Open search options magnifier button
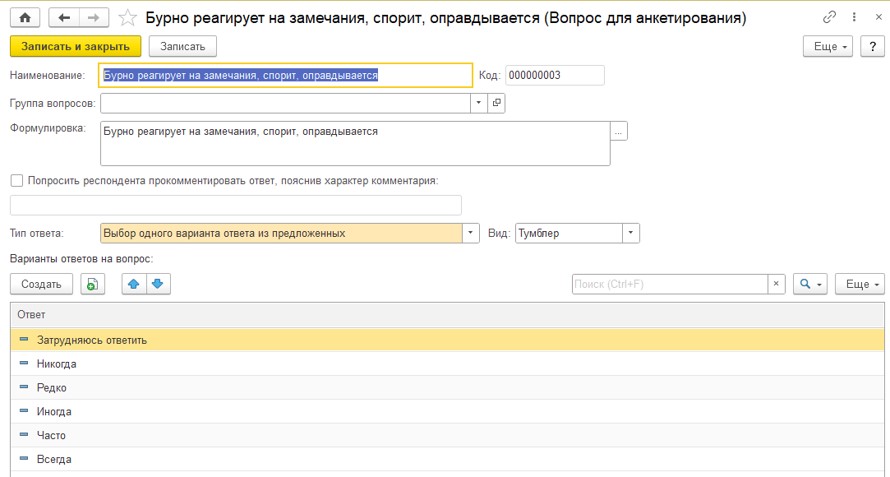 click(x=810, y=284)
